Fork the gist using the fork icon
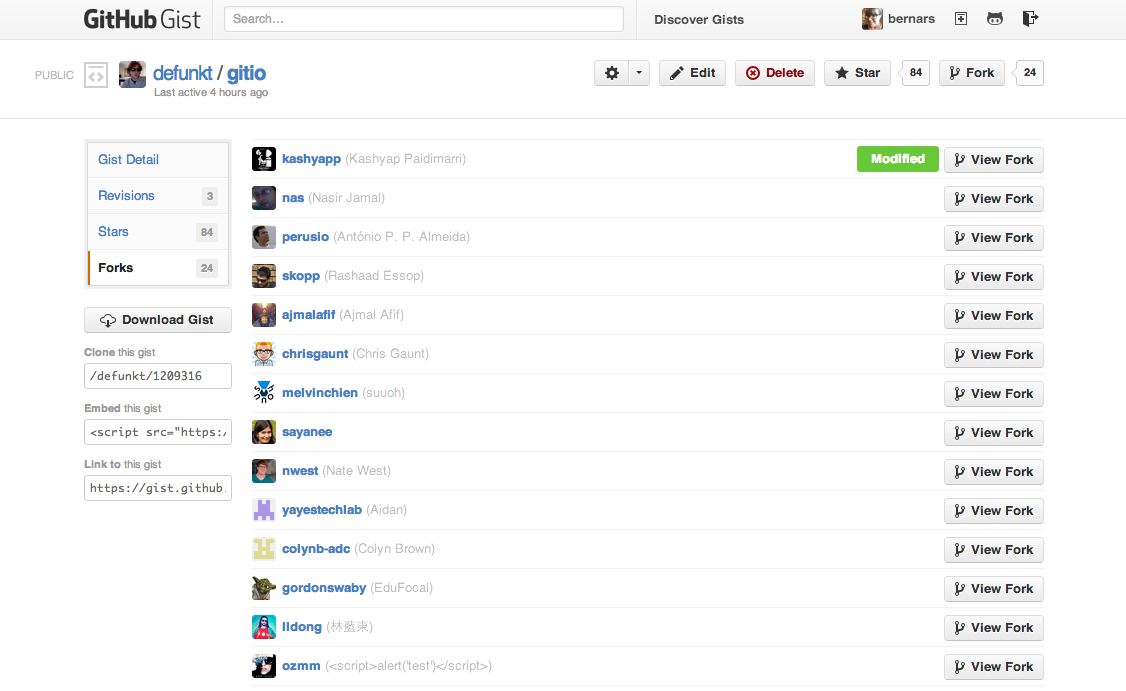This screenshot has height=691, width=1126. [x=970, y=72]
